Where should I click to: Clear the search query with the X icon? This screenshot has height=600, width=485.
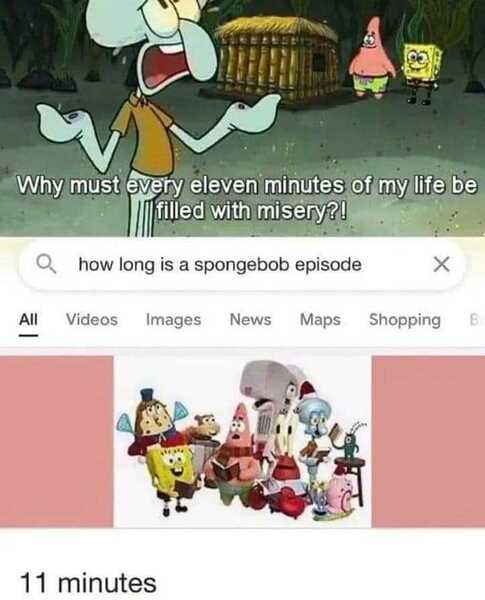pyautogui.click(x=441, y=264)
